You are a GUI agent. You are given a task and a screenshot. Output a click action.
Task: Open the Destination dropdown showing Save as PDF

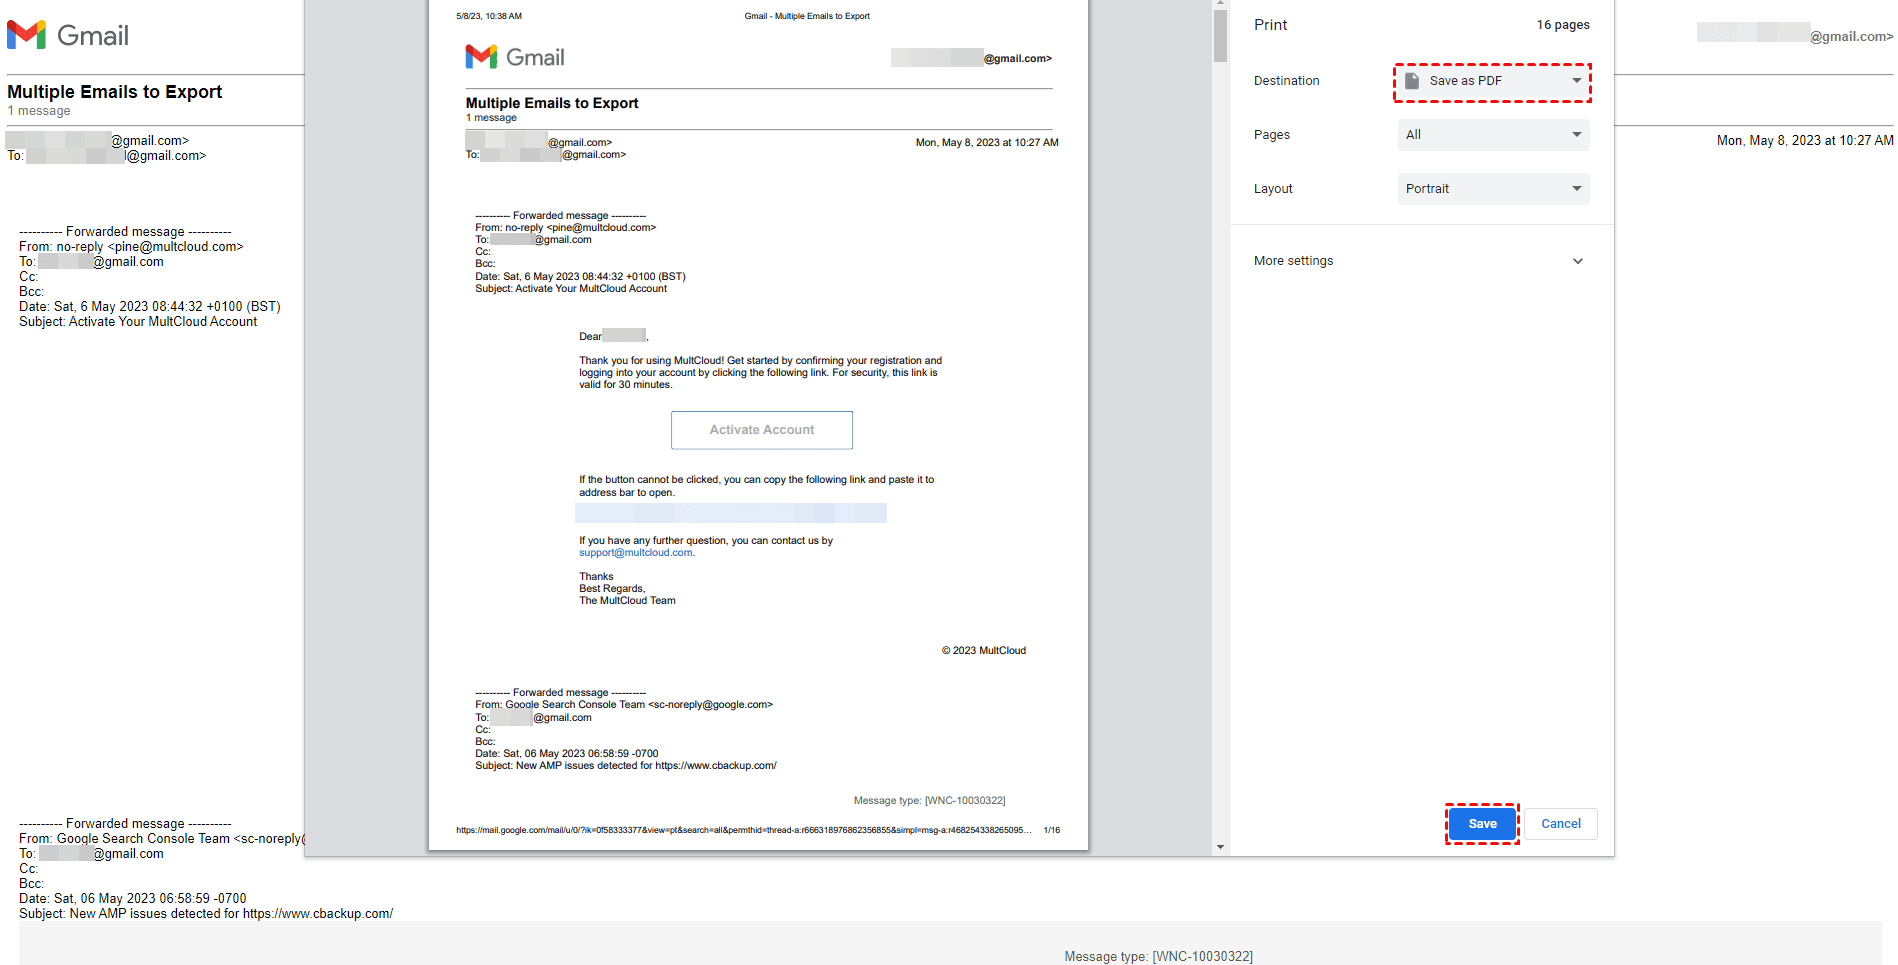coord(1493,81)
